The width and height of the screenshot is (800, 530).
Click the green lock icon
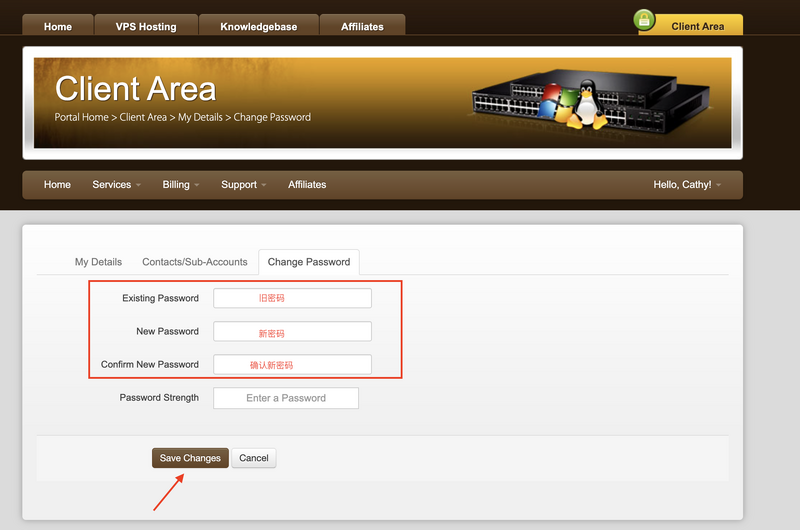coord(644,20)
